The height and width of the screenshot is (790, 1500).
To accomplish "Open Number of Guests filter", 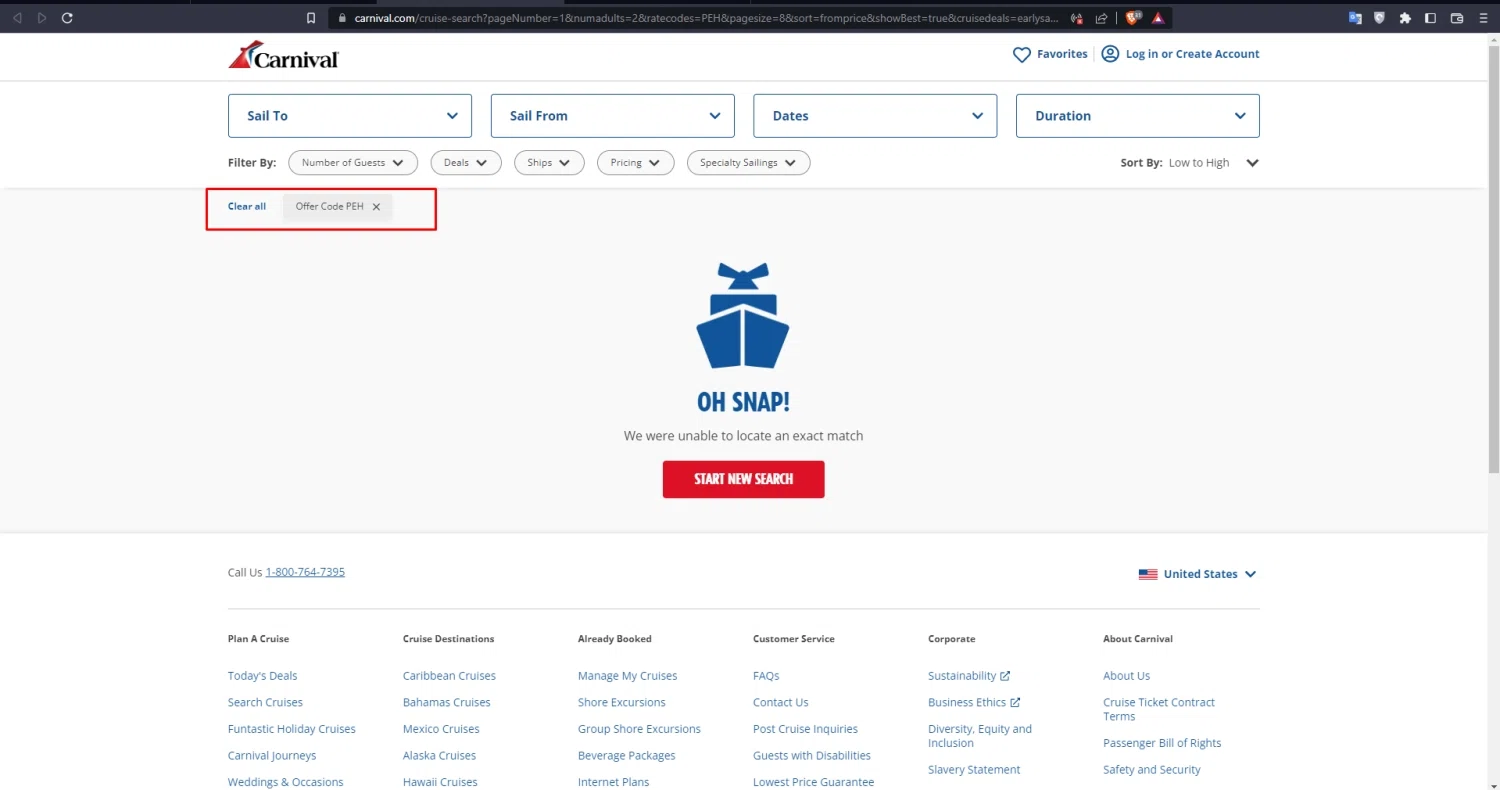I will pyautogui.click(x=353, y=163).
